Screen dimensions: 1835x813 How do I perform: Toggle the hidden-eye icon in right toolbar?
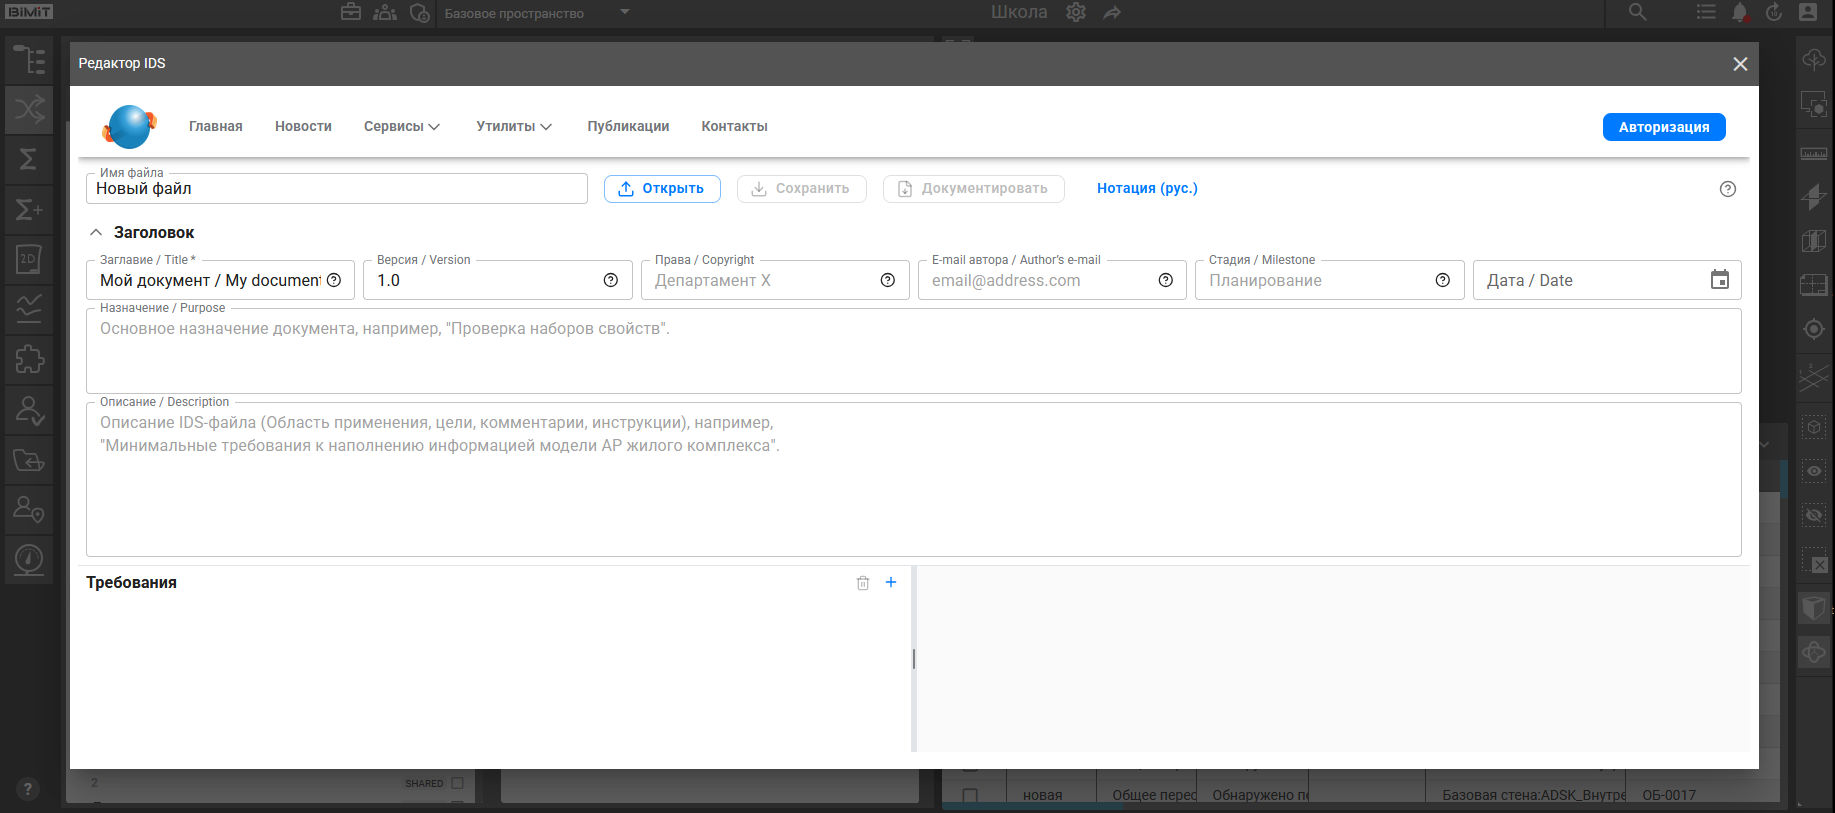click(1814, 515)
